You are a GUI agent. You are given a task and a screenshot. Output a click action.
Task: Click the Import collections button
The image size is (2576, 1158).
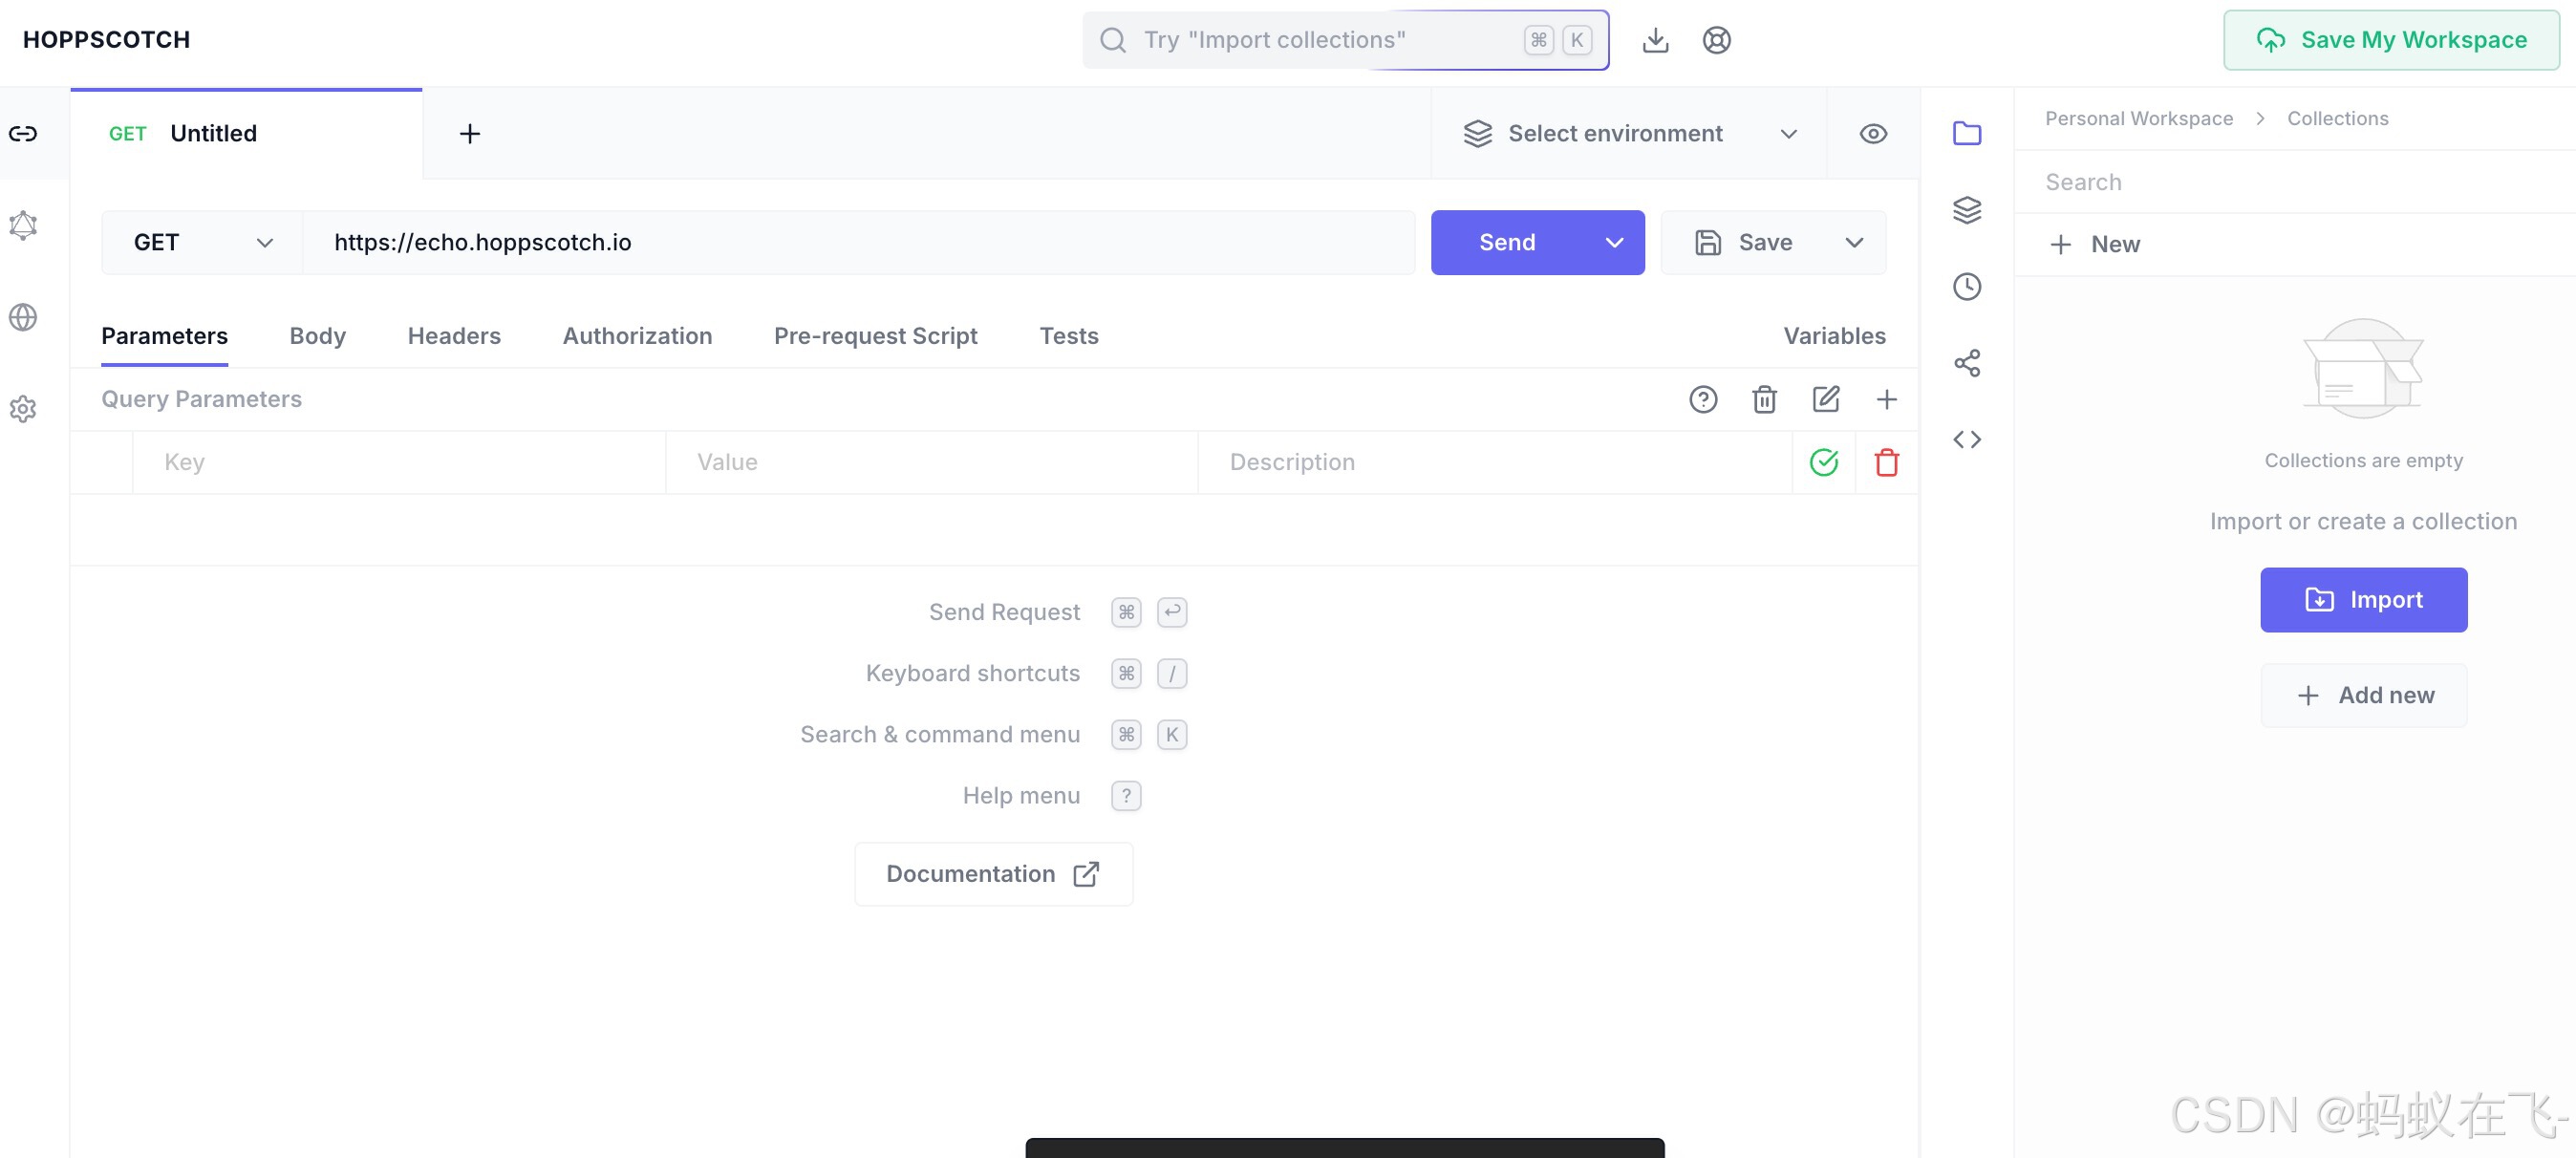click(2362, 599)
